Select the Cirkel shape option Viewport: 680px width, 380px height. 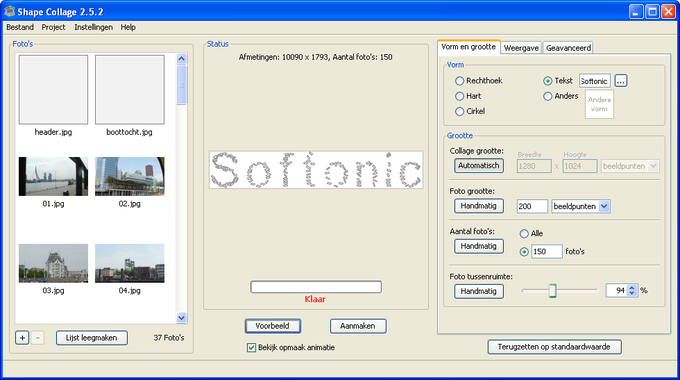coord(470,111)
